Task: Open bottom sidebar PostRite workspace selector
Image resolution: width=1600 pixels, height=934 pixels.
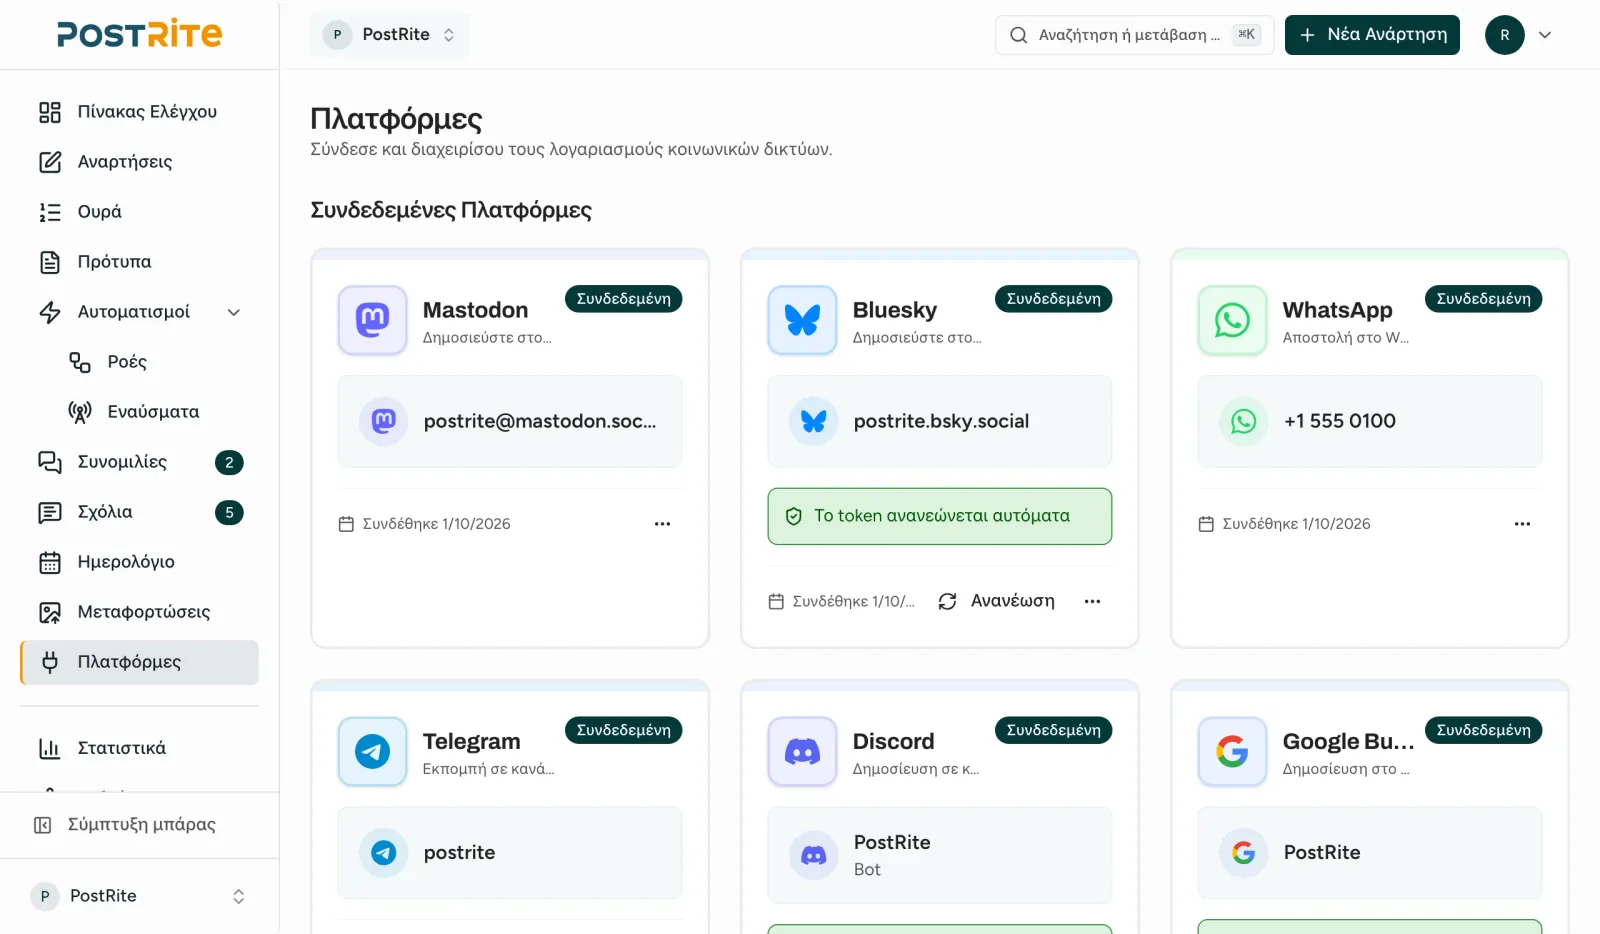Action: (x=139, y=896)
